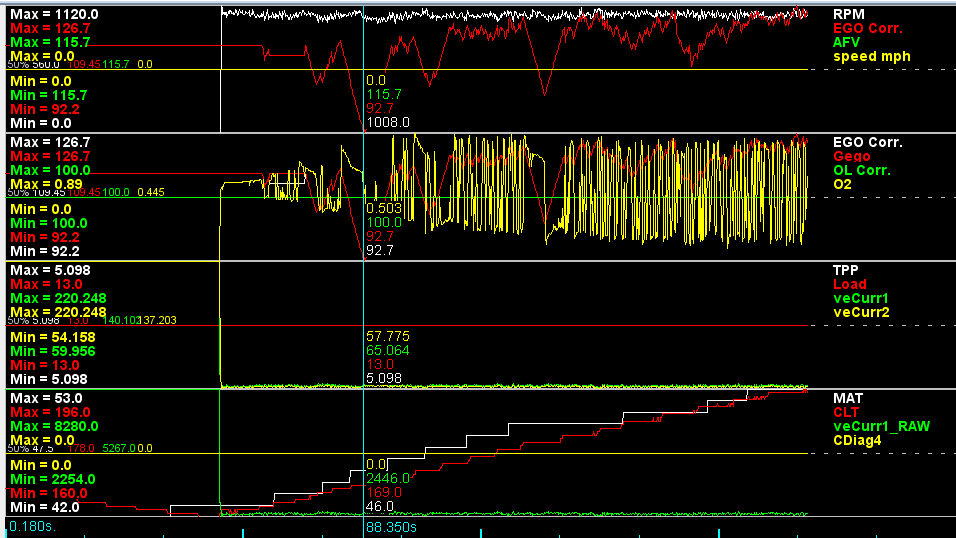The image size is (956, 538).
Task: Select the yellow veCurr2 legend label
Action: (862, 312)
